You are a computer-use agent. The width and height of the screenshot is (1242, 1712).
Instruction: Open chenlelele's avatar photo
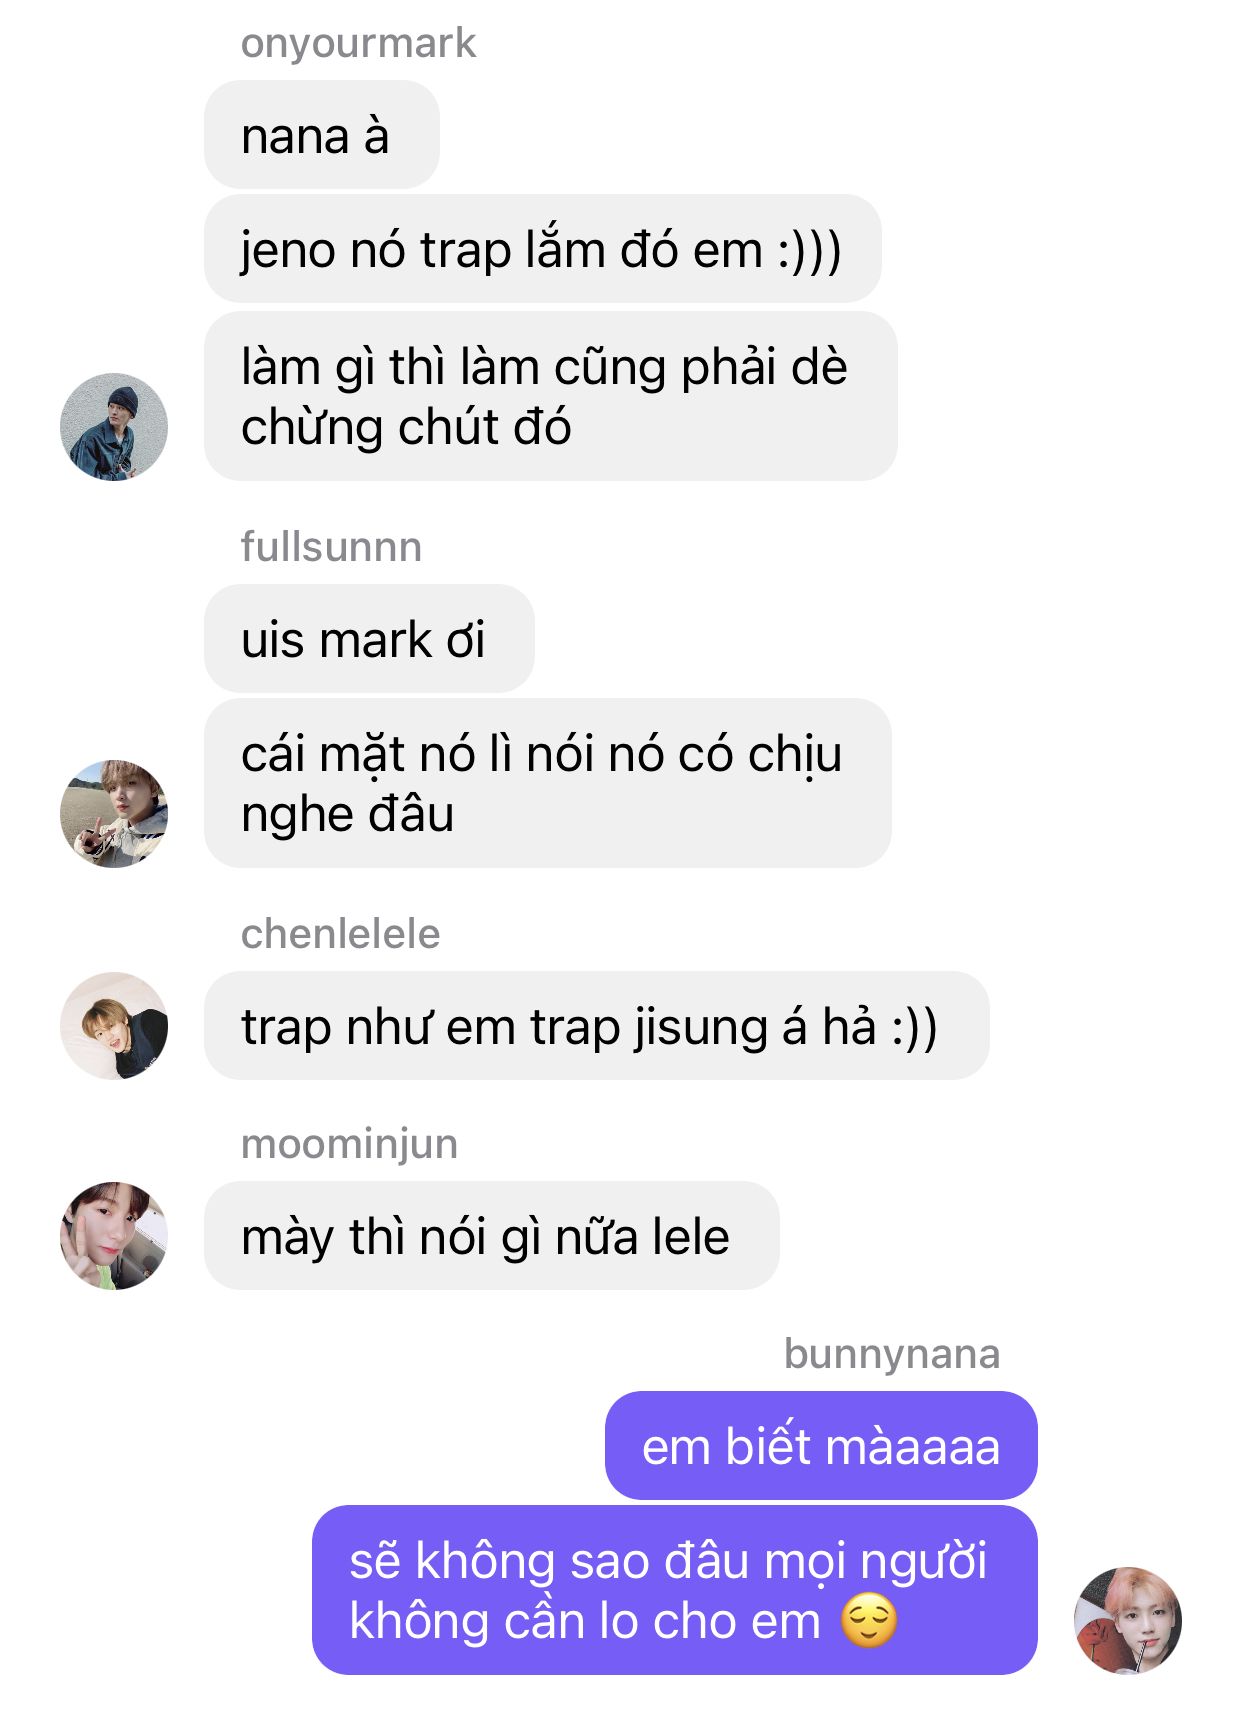pos(114,1025)
